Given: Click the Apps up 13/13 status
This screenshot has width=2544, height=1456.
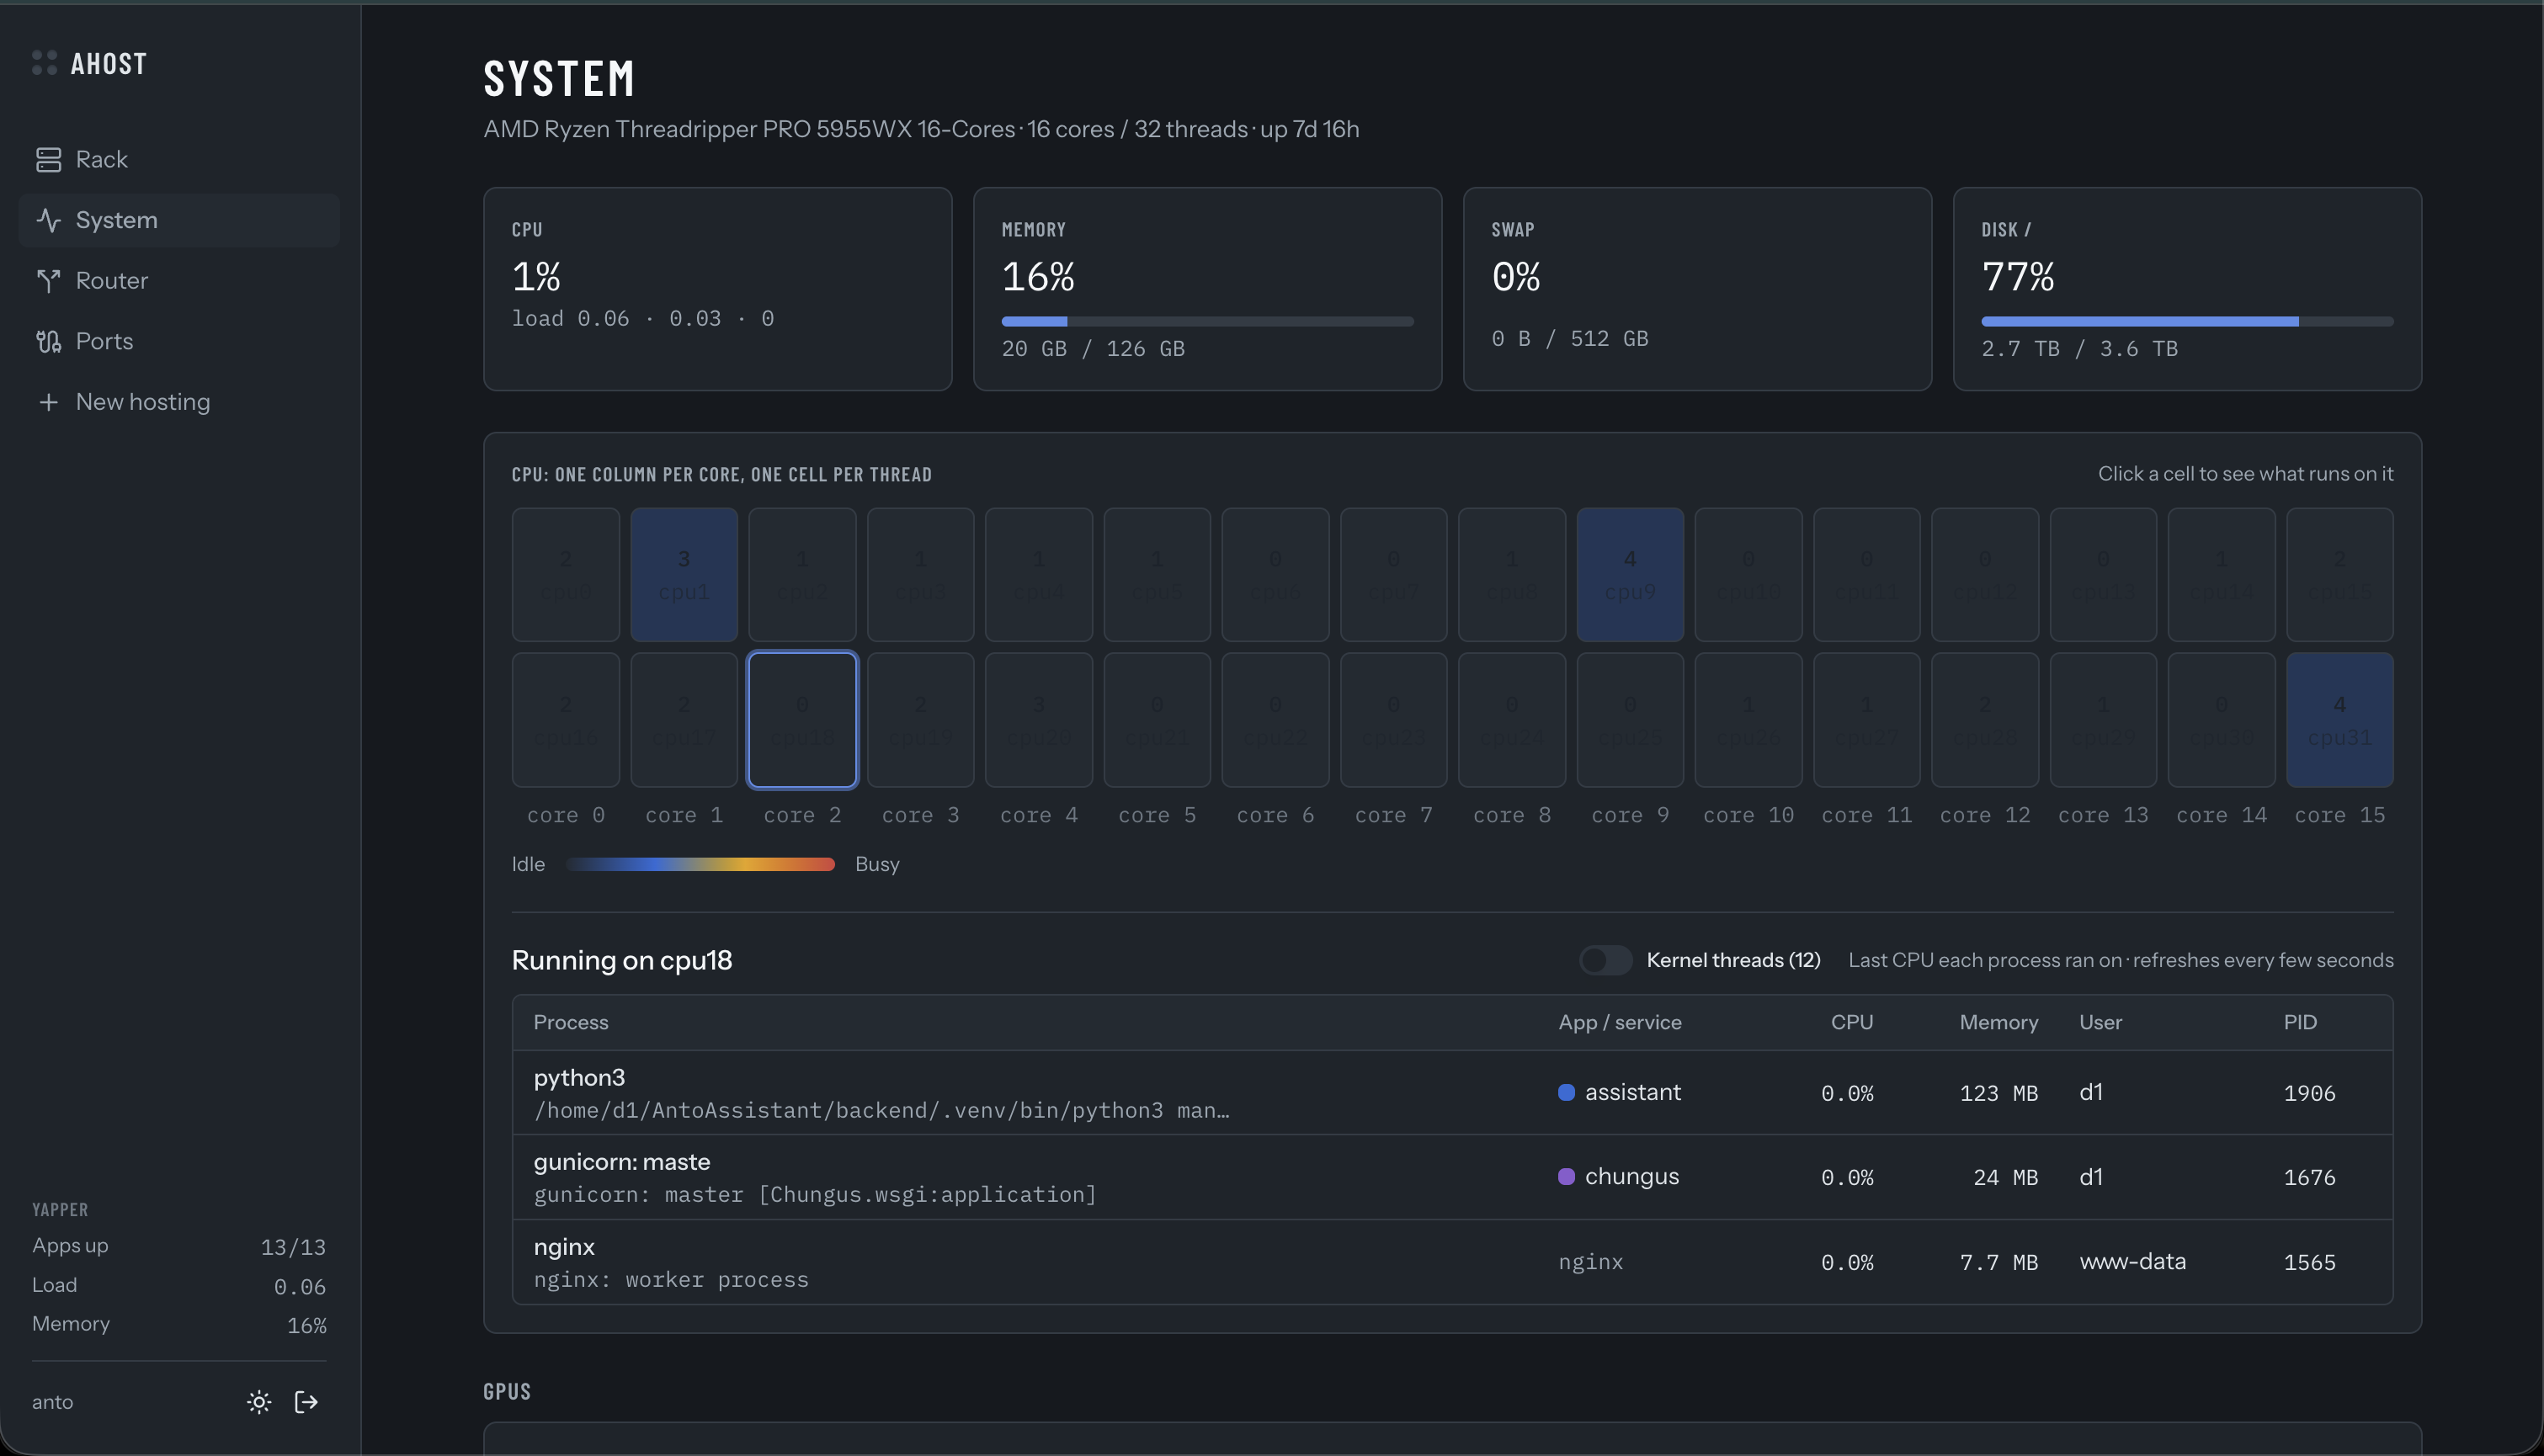Looking at the screenshot, I should pos(179,1246).
